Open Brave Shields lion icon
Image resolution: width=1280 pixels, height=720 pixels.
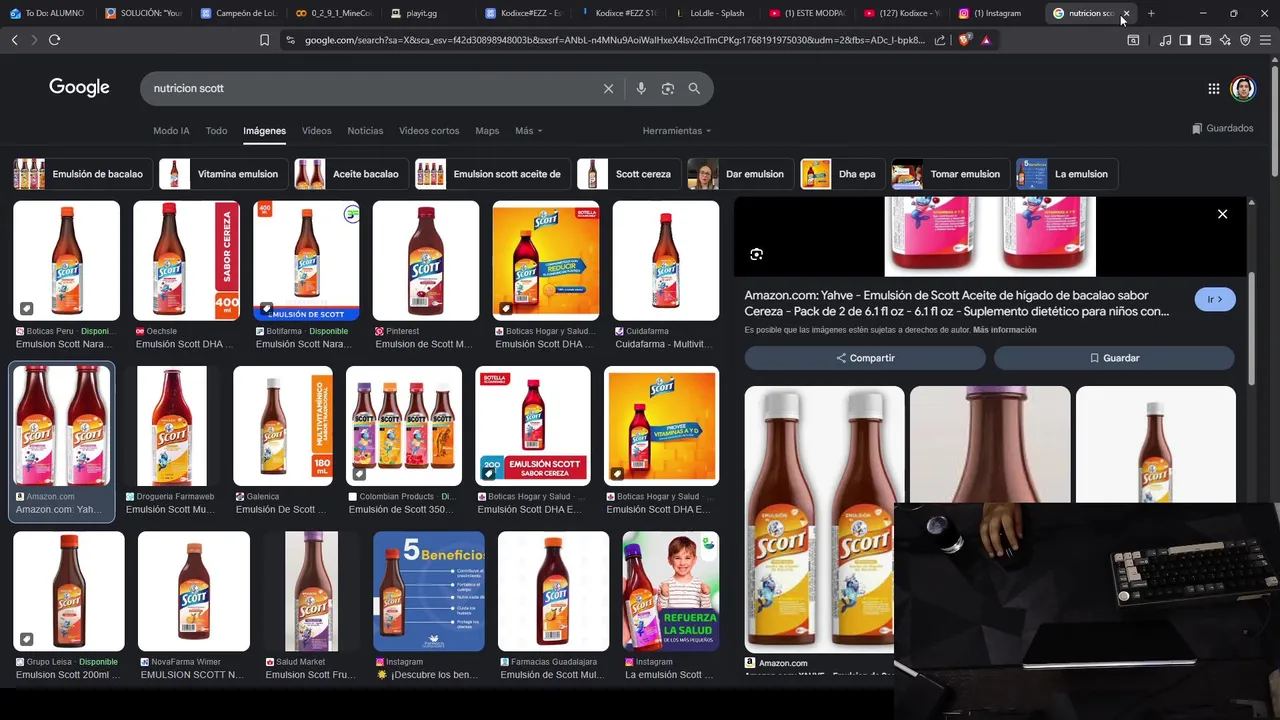964,40
